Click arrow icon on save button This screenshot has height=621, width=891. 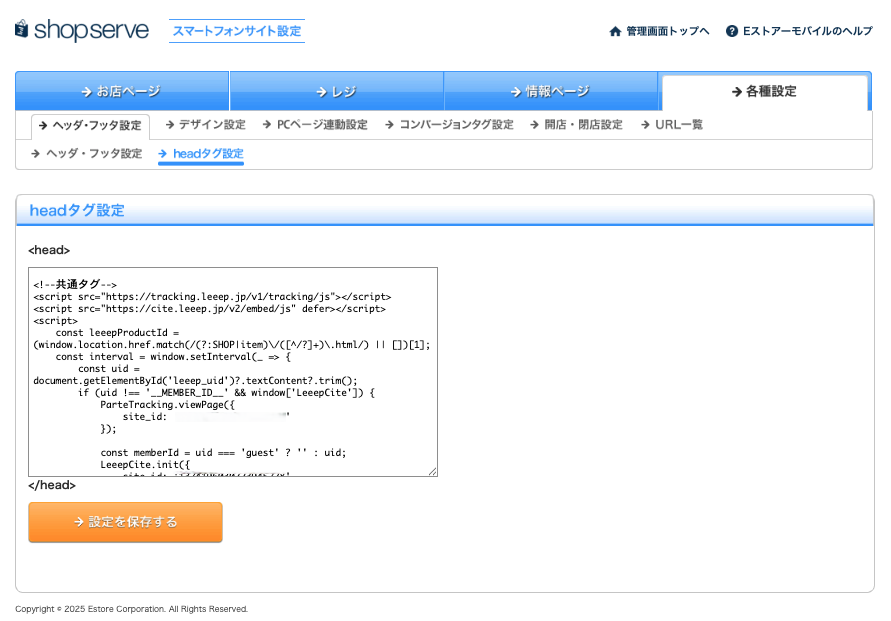[79, 522]
